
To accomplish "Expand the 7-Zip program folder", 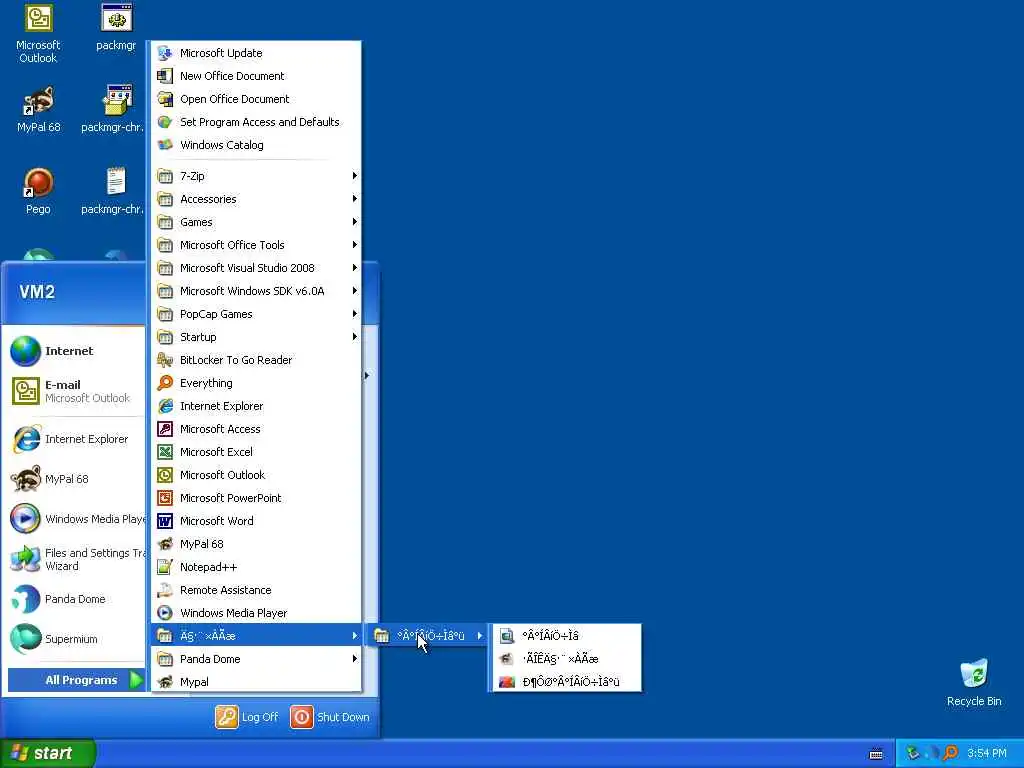I will (256, 176).
